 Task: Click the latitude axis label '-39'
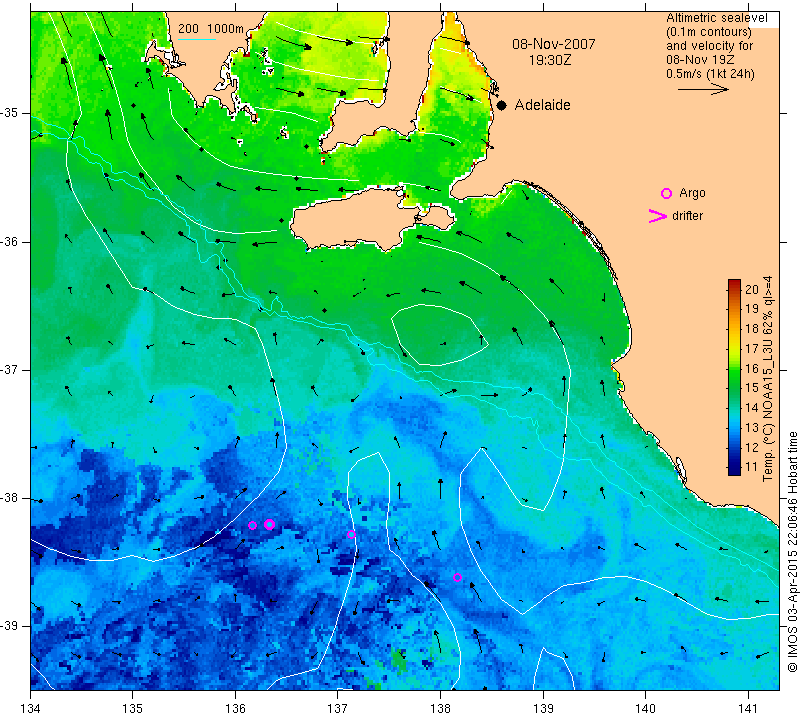coord(10,626)
